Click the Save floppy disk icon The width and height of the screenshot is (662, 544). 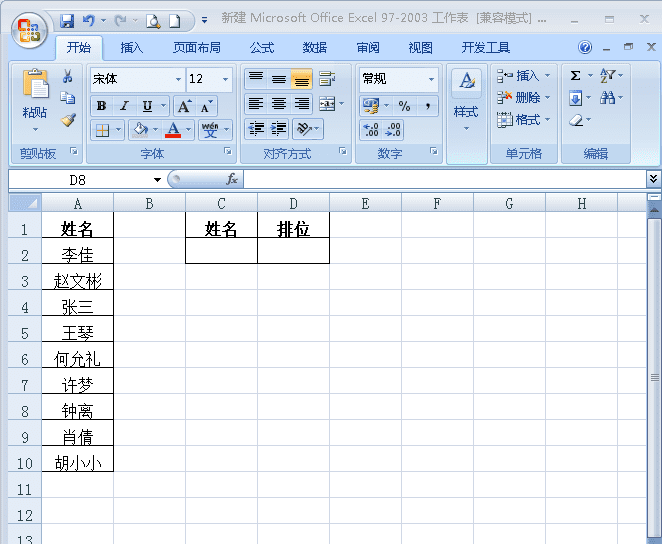click(x=67, y=20)
